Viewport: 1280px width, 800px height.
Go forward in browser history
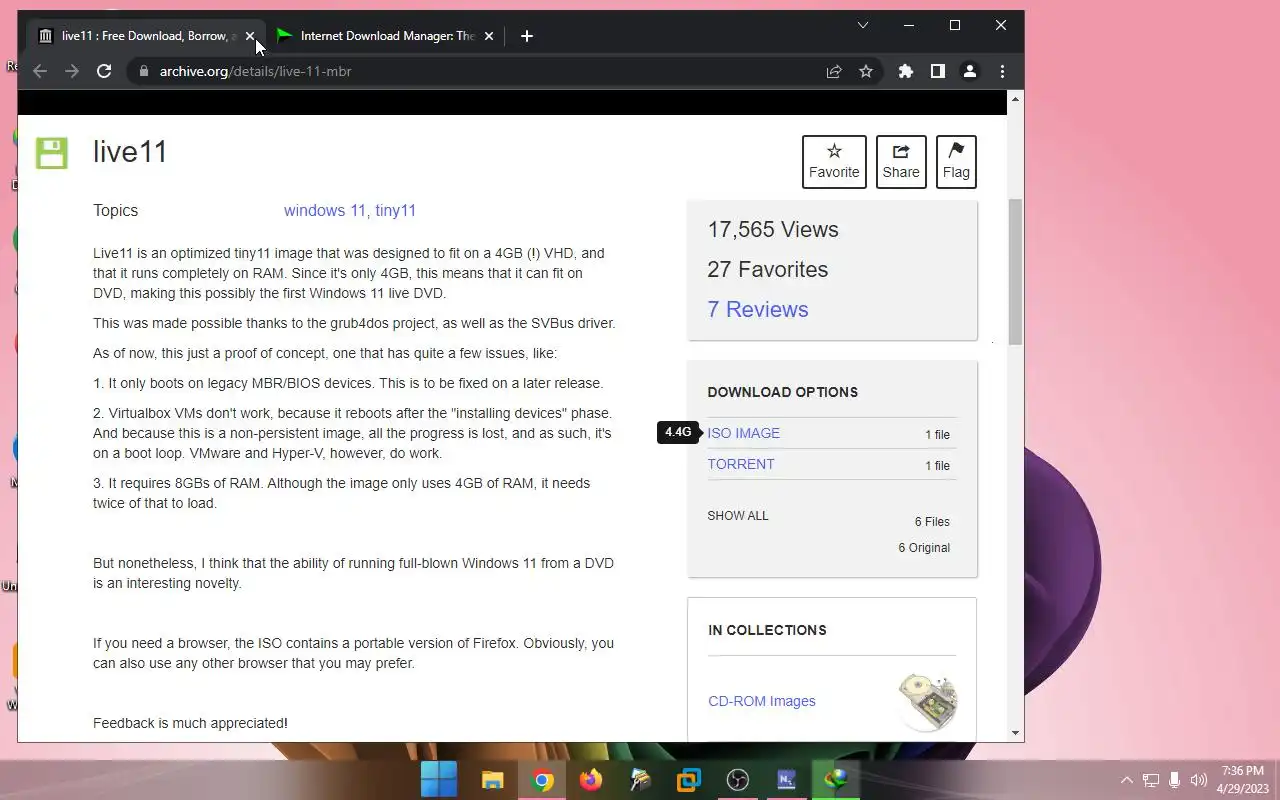pos(72,71)
